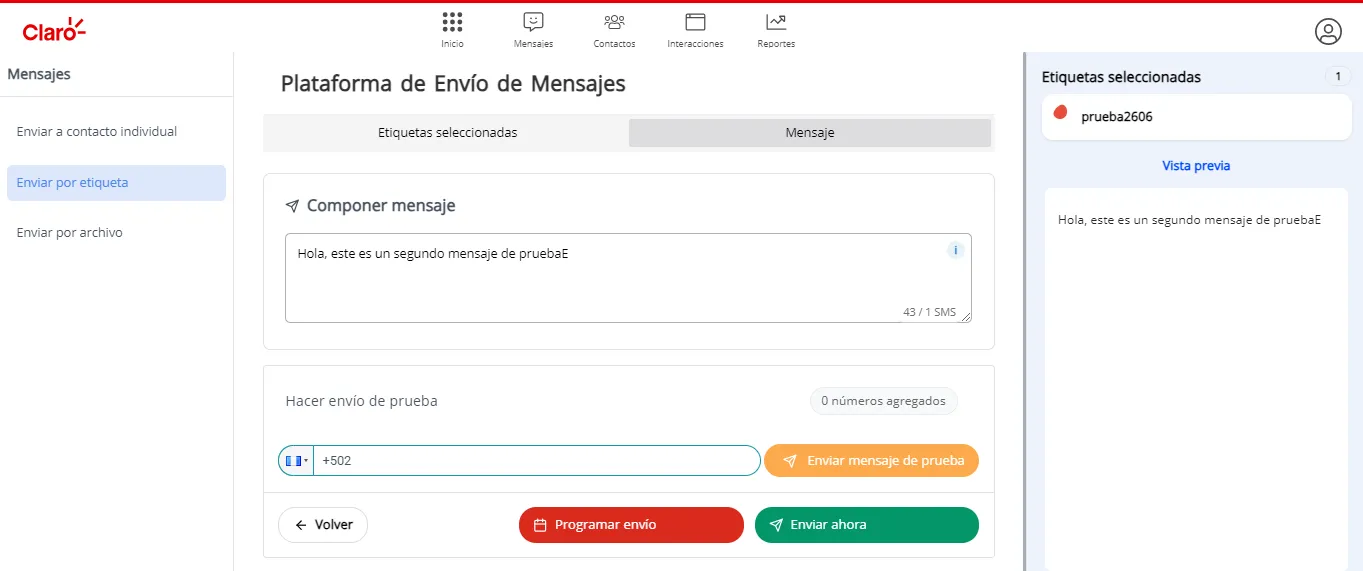Click the selected tags count badge '1'

(1337, 77)
